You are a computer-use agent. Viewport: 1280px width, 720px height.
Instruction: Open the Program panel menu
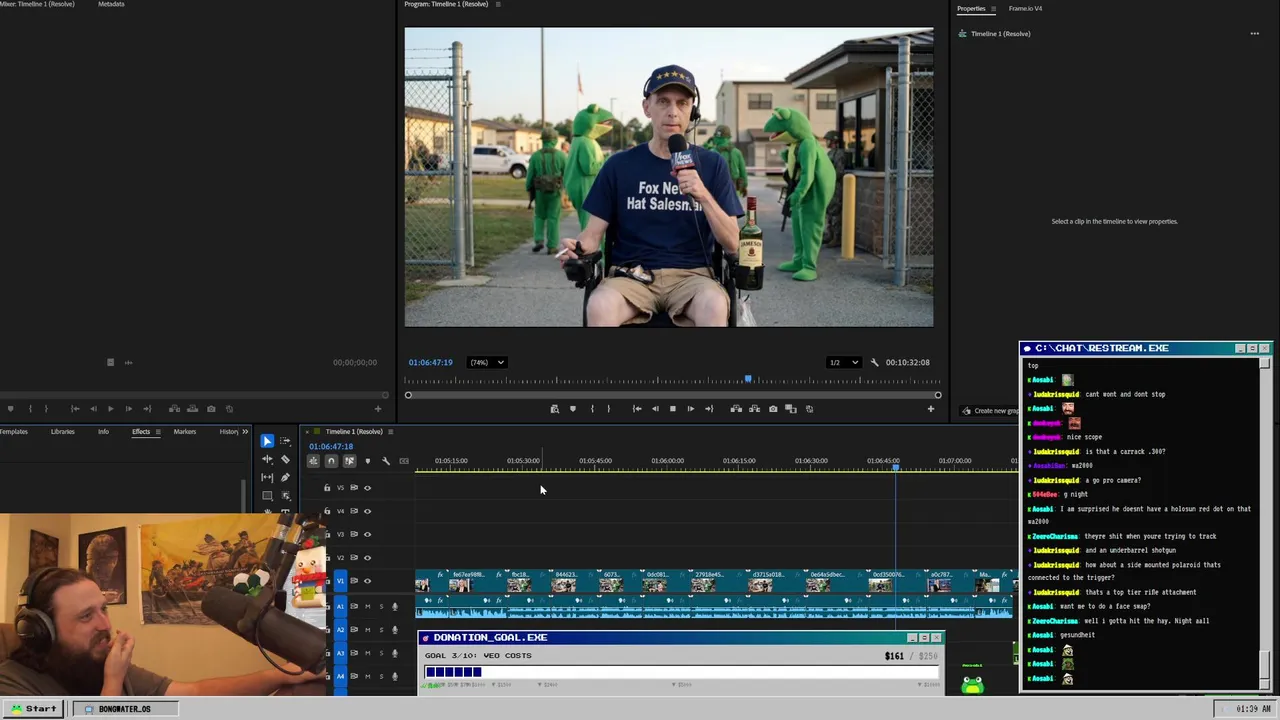pyautogui.click(x=498, y=4)
